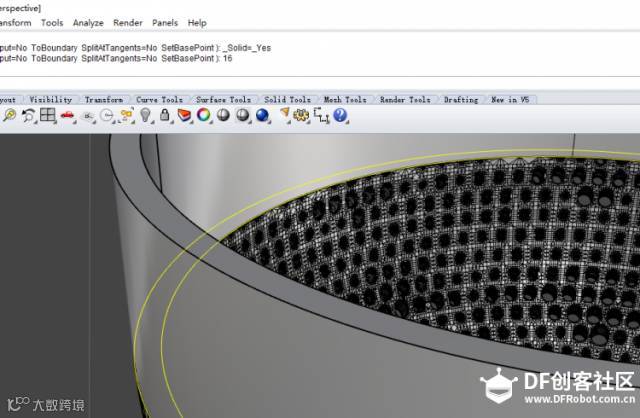This screenshot has height=418, width=640.
Task: Click the SetBasePoint option in command line
Action: point(187,58)
